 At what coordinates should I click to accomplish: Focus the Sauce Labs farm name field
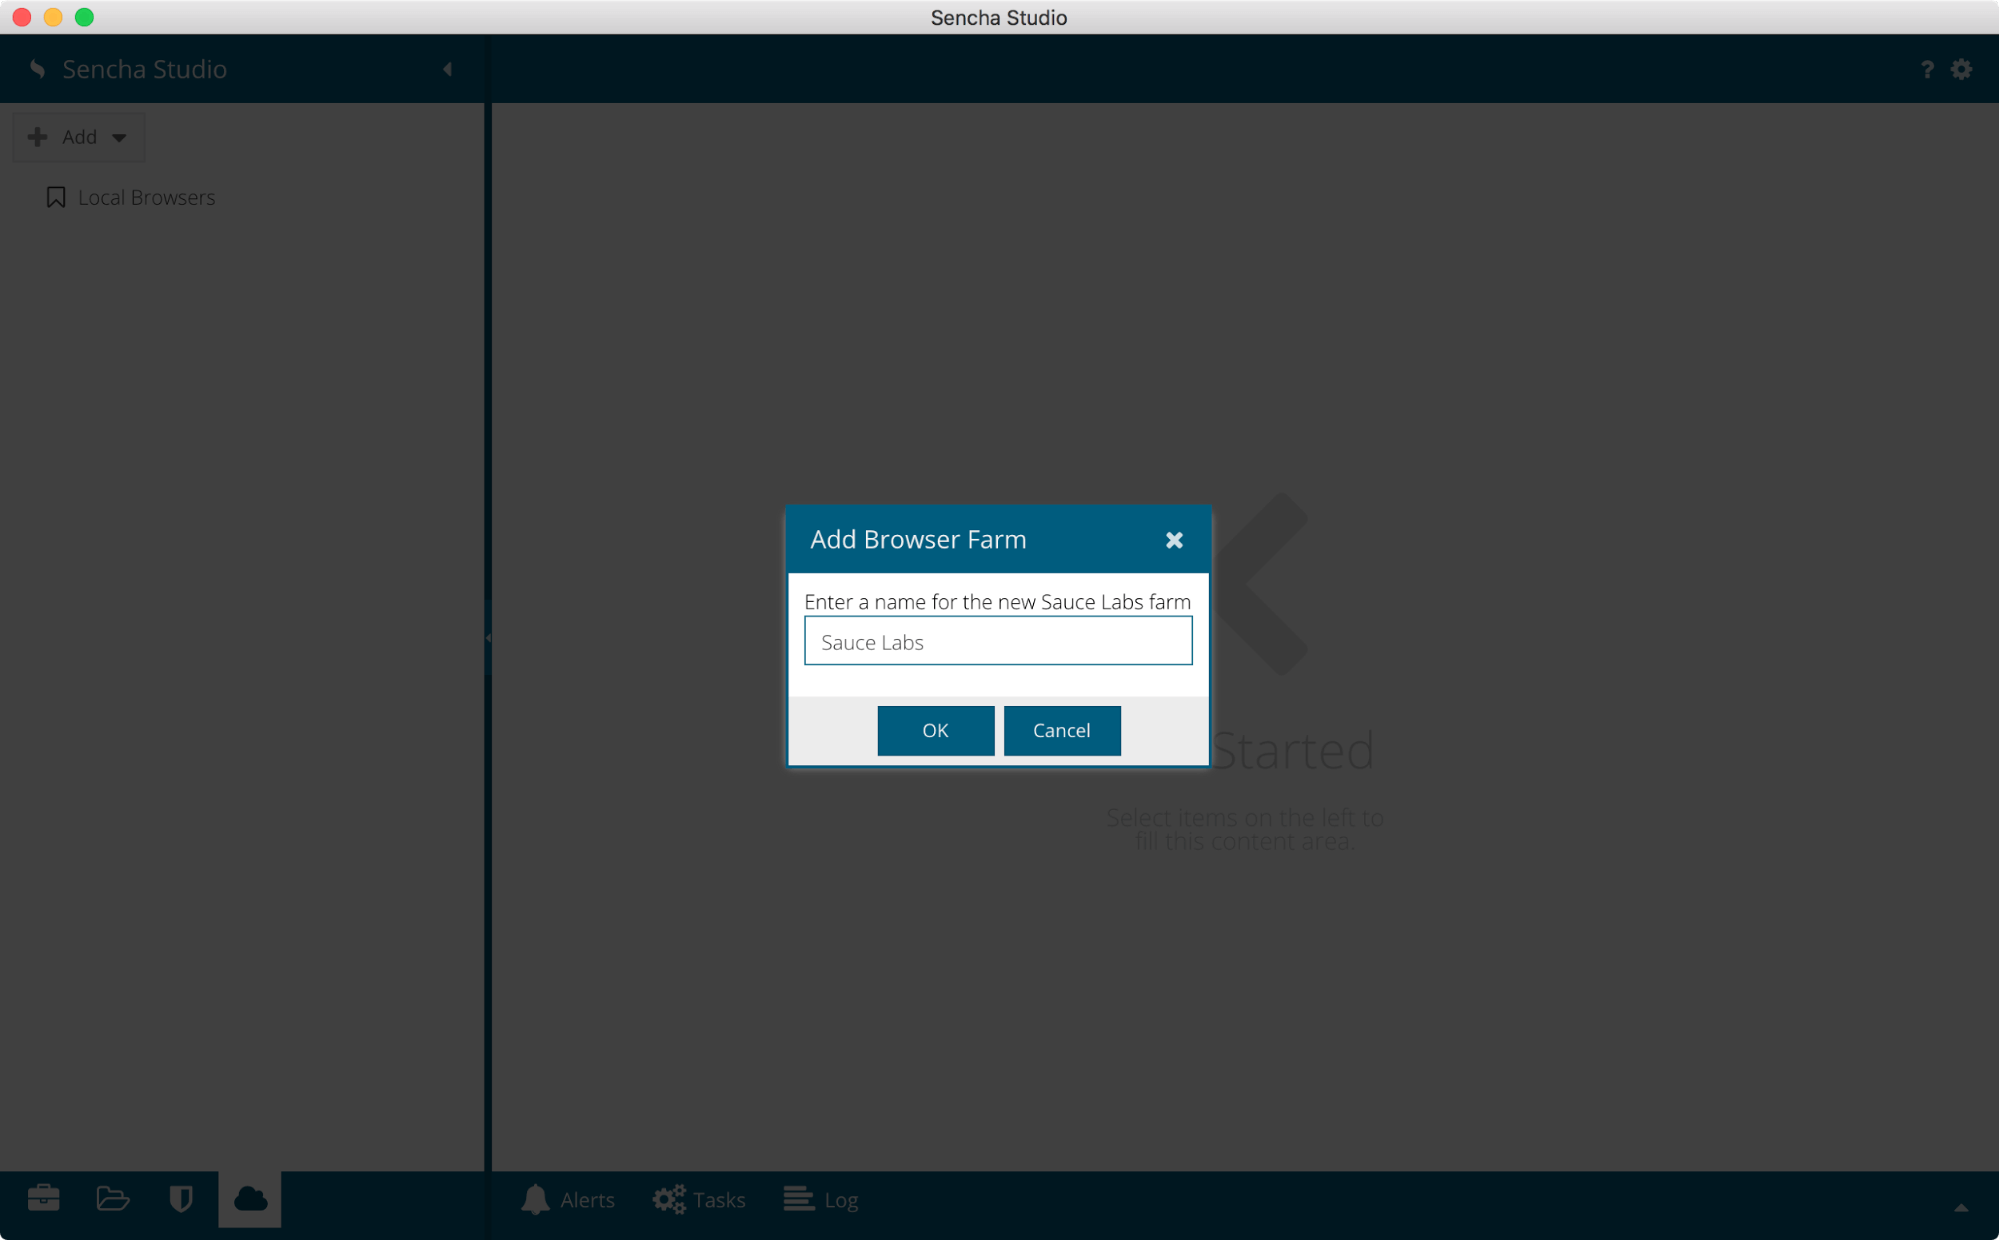998,641
